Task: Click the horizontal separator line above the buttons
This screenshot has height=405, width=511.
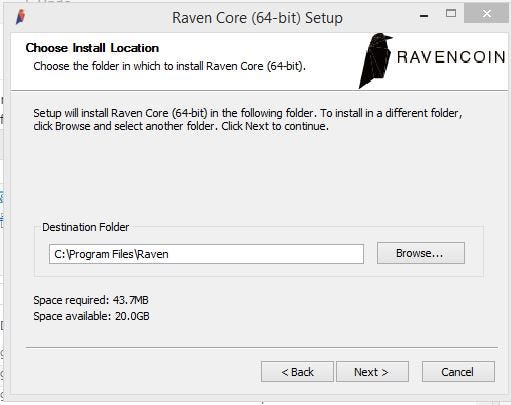Action: (262, 347)
